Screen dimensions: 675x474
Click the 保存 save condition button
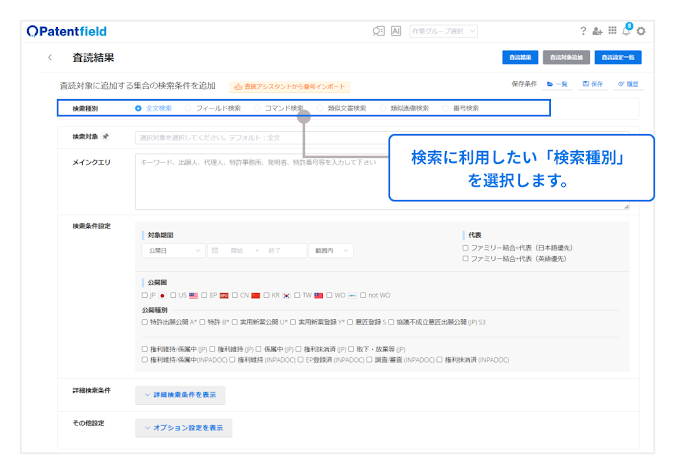coord(592,86)
